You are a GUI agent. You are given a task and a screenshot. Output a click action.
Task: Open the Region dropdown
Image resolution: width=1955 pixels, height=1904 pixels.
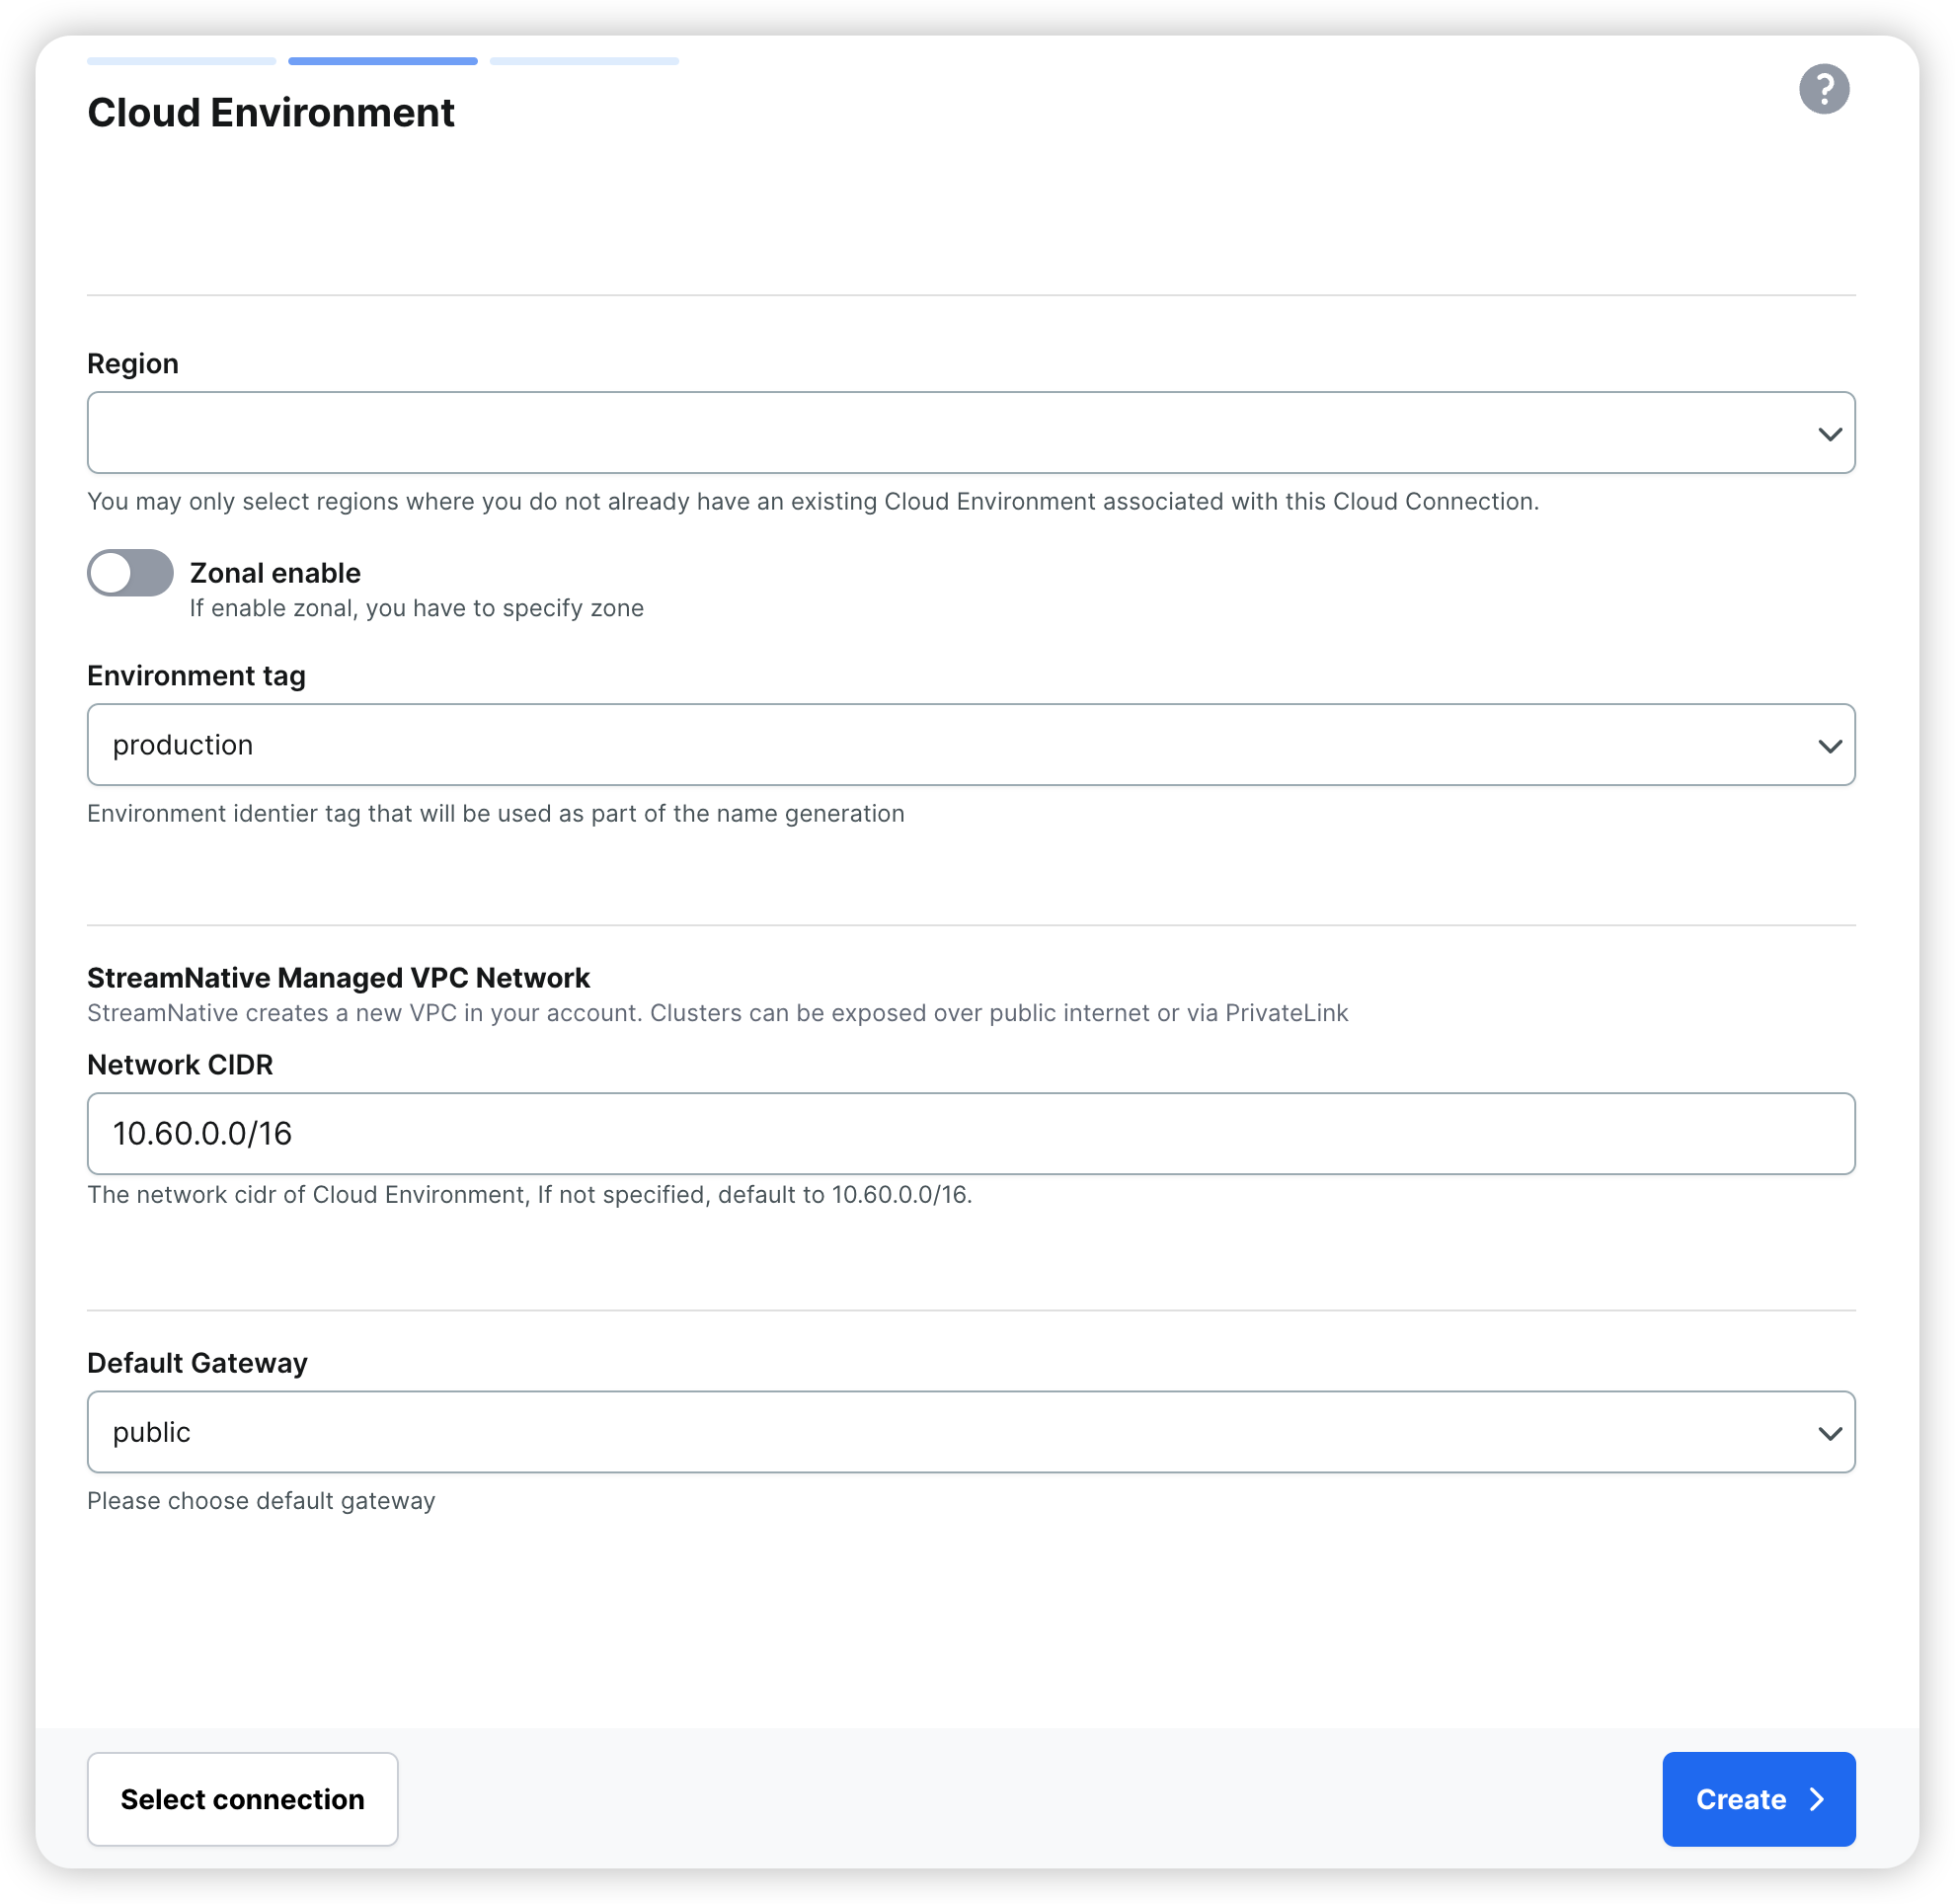coord(970,433)
